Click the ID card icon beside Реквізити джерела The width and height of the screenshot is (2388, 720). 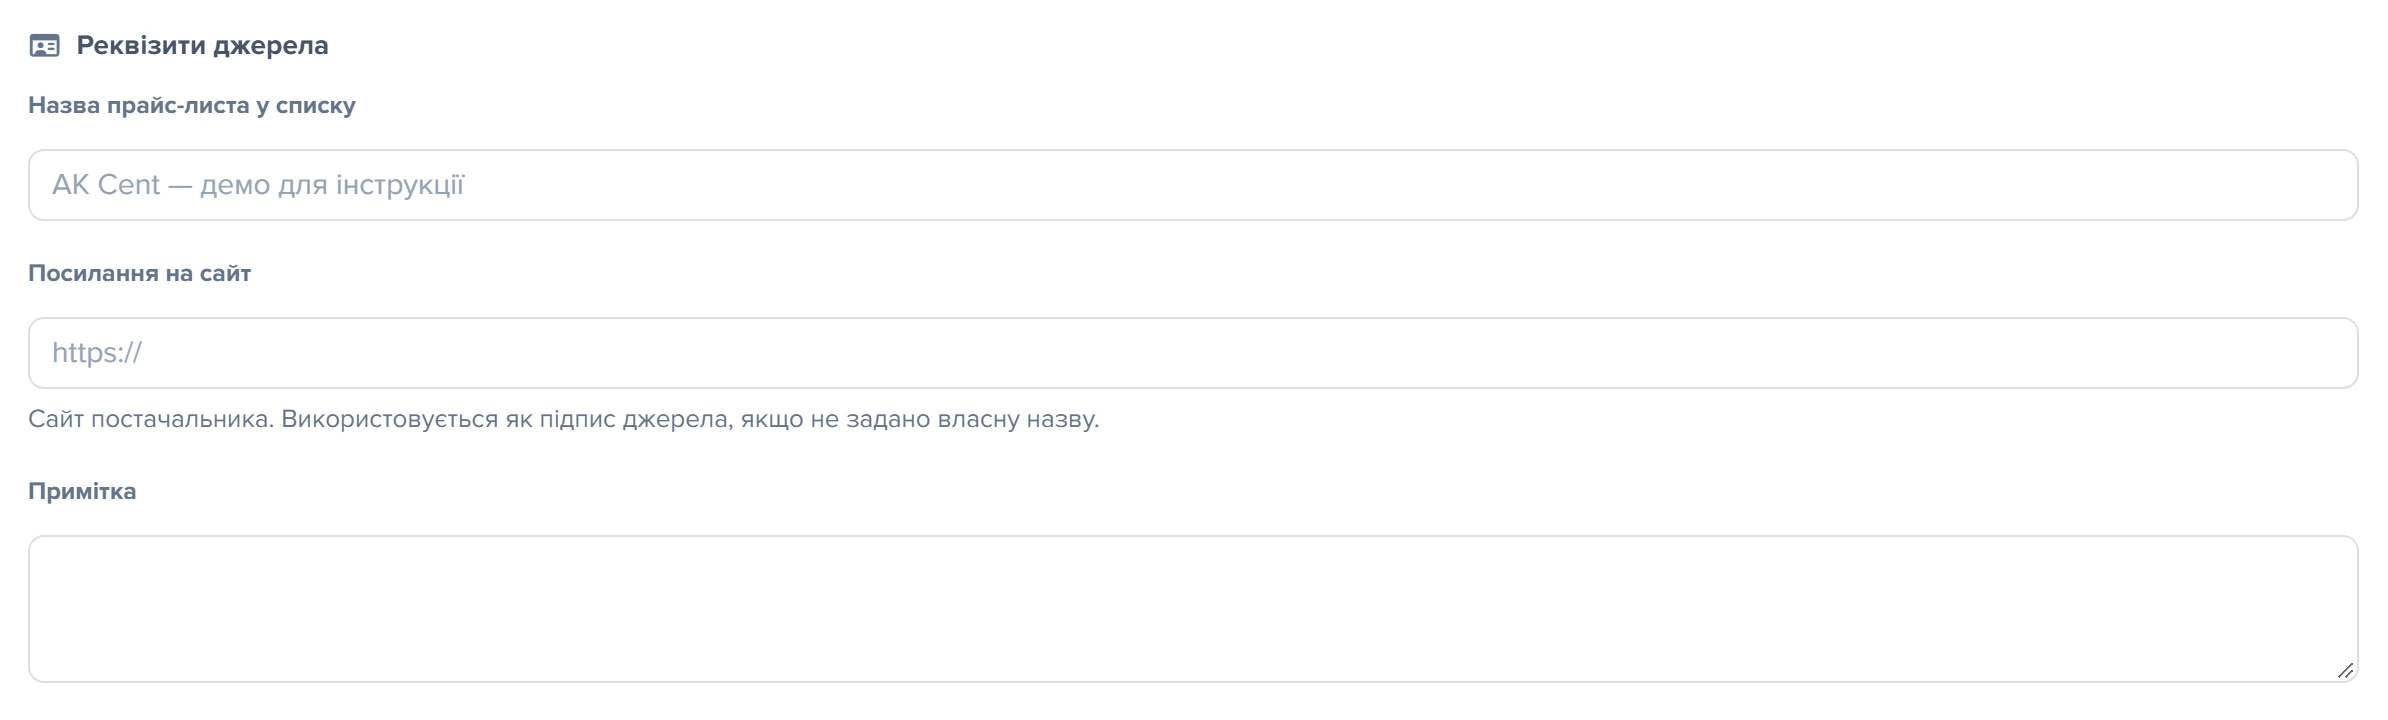44,46
